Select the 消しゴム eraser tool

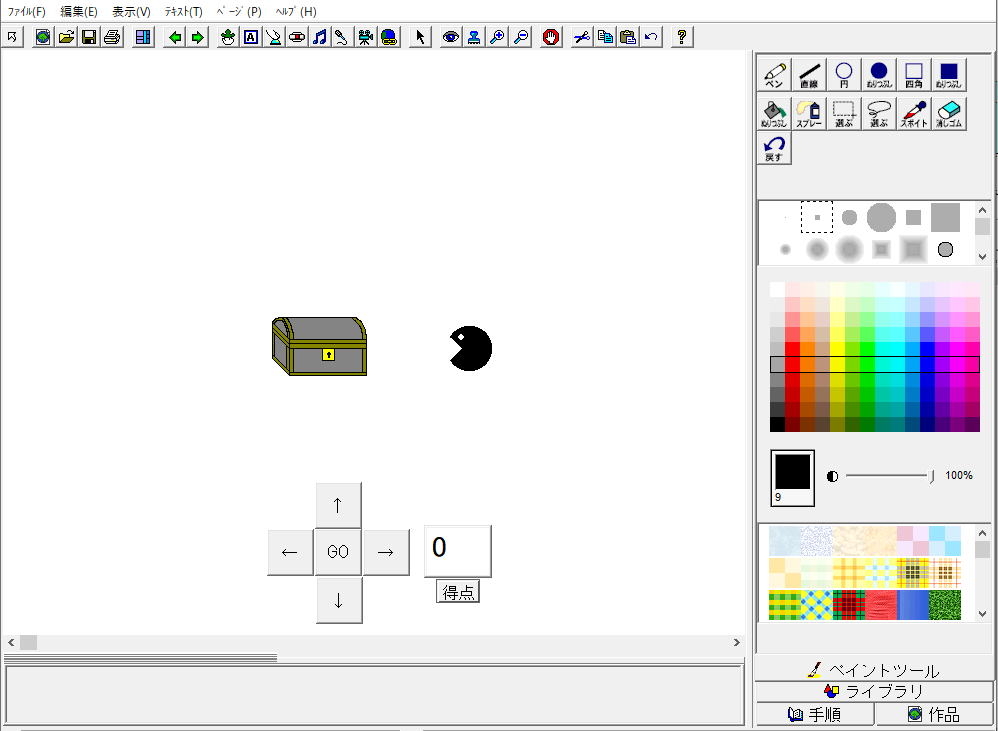point(949,114)
